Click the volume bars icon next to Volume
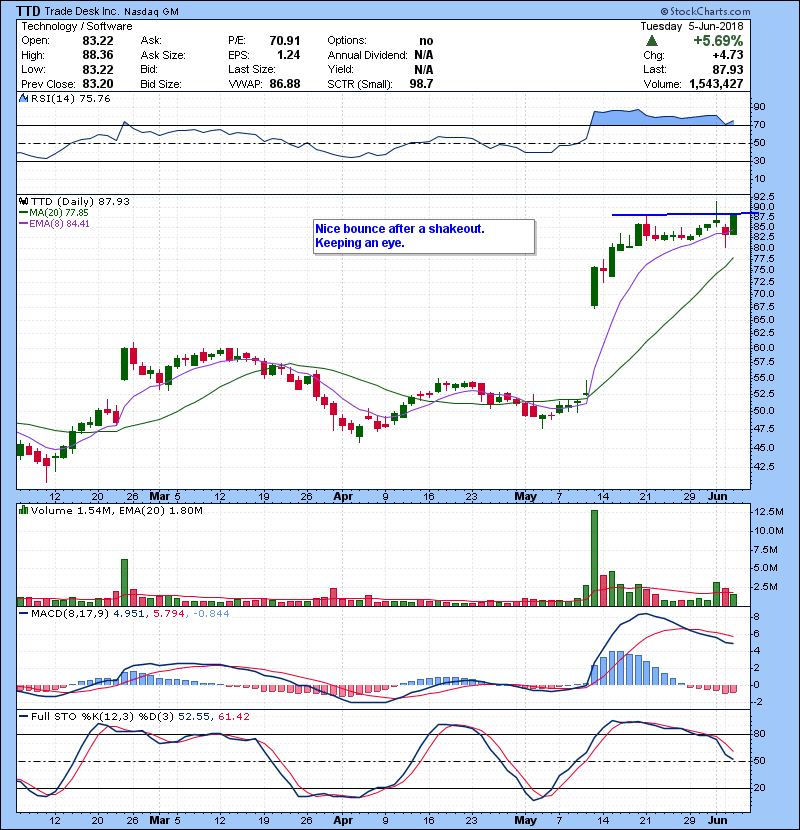The image size is (800, 830). (23, 510)
